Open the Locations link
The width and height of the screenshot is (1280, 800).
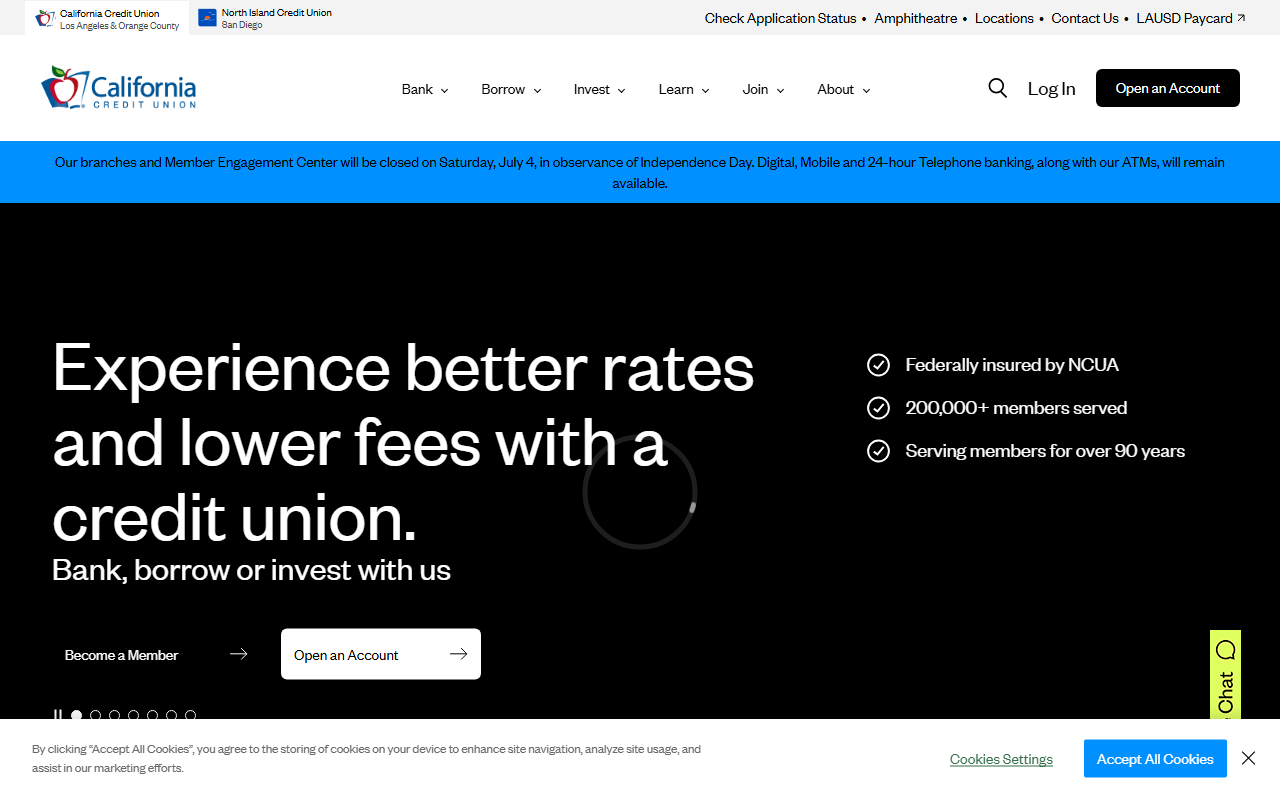(1004, 18)
